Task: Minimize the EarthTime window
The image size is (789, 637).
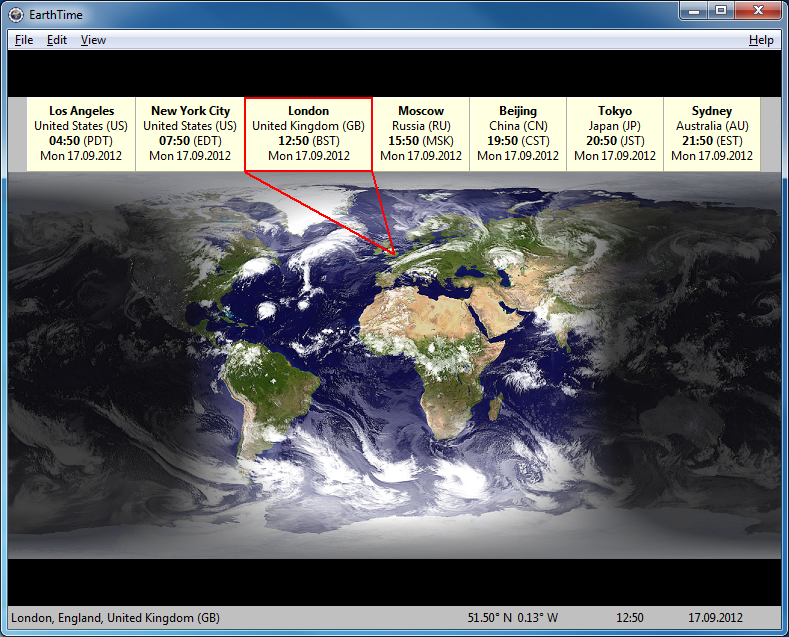Action: point(694,10)
